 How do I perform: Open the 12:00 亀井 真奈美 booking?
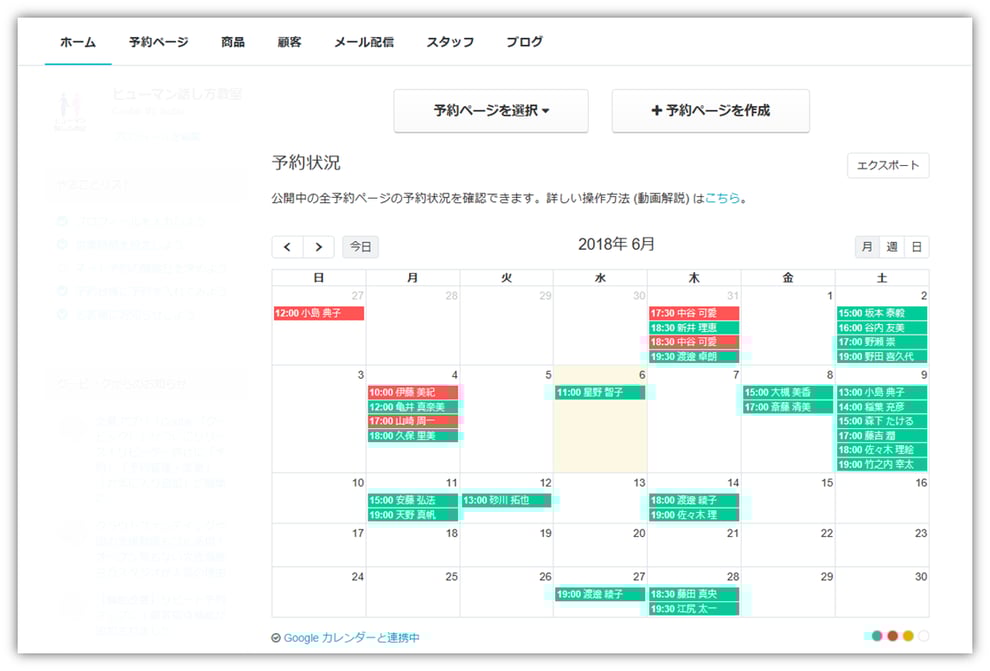[413, 407]
